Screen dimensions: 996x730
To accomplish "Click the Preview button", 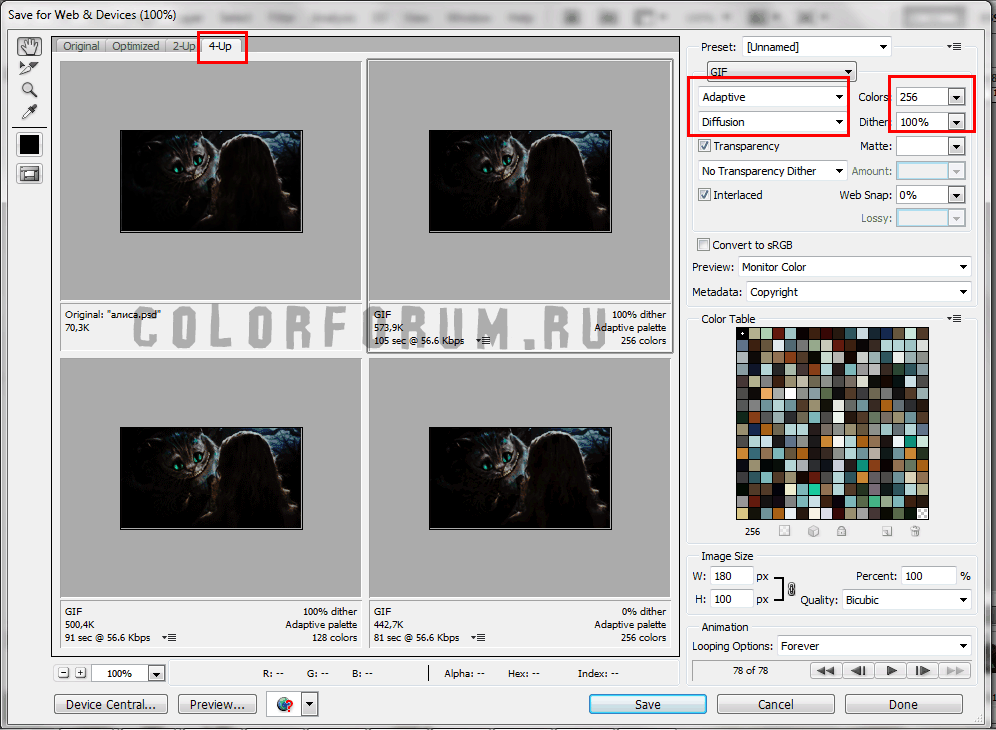I will pyautogui.click(x=217, y=704).
